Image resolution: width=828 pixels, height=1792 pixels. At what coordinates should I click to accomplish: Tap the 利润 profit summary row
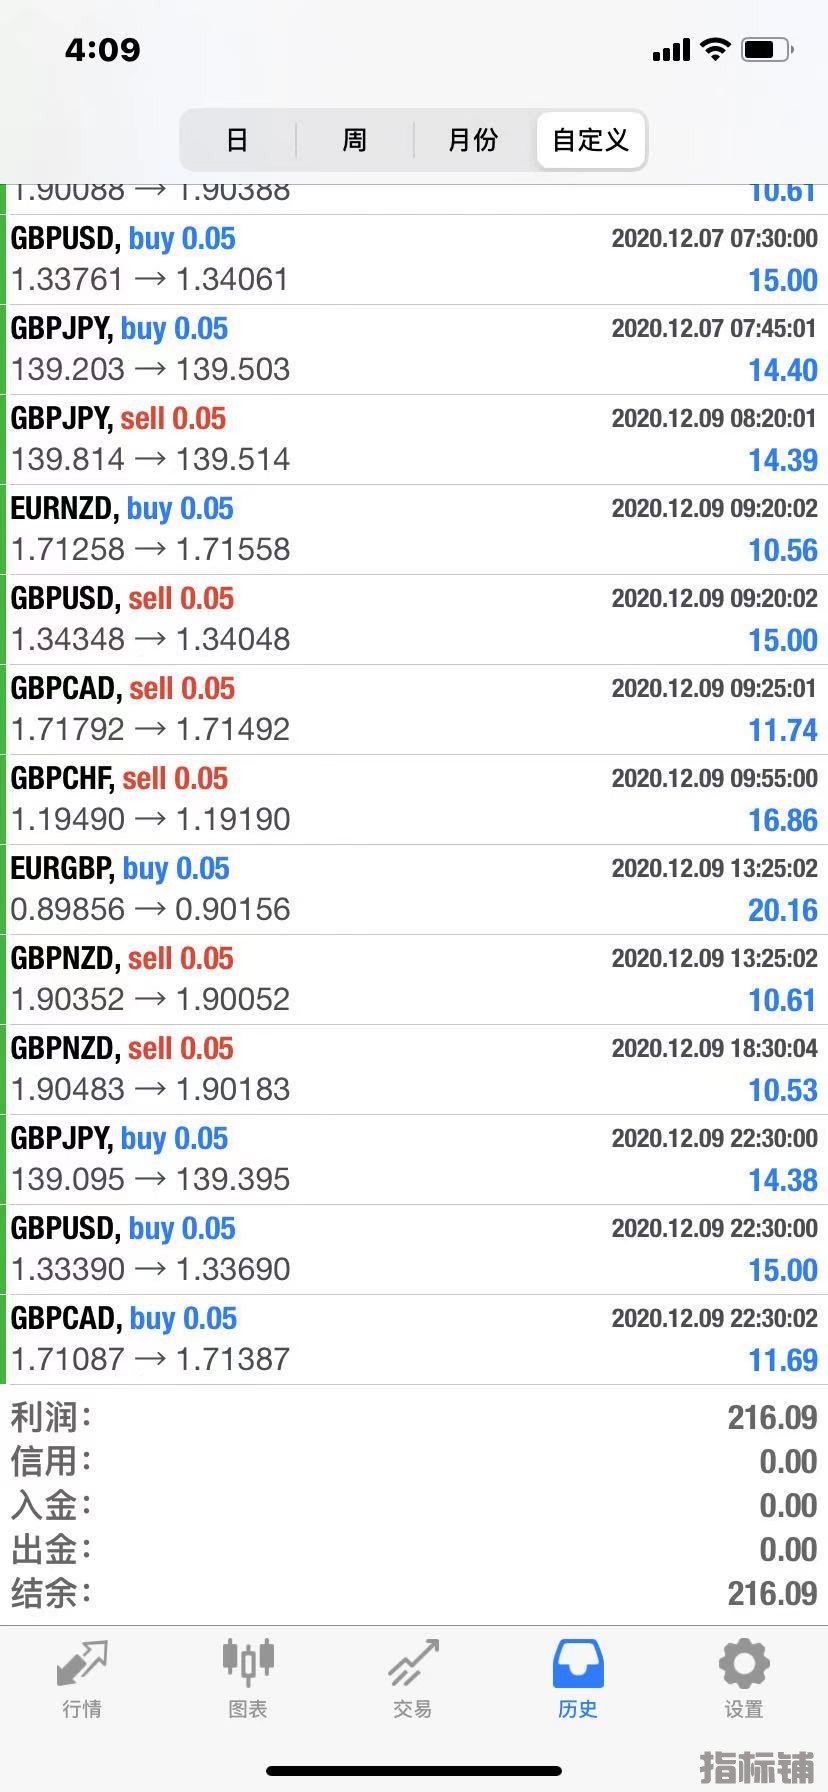[414, 1417]
